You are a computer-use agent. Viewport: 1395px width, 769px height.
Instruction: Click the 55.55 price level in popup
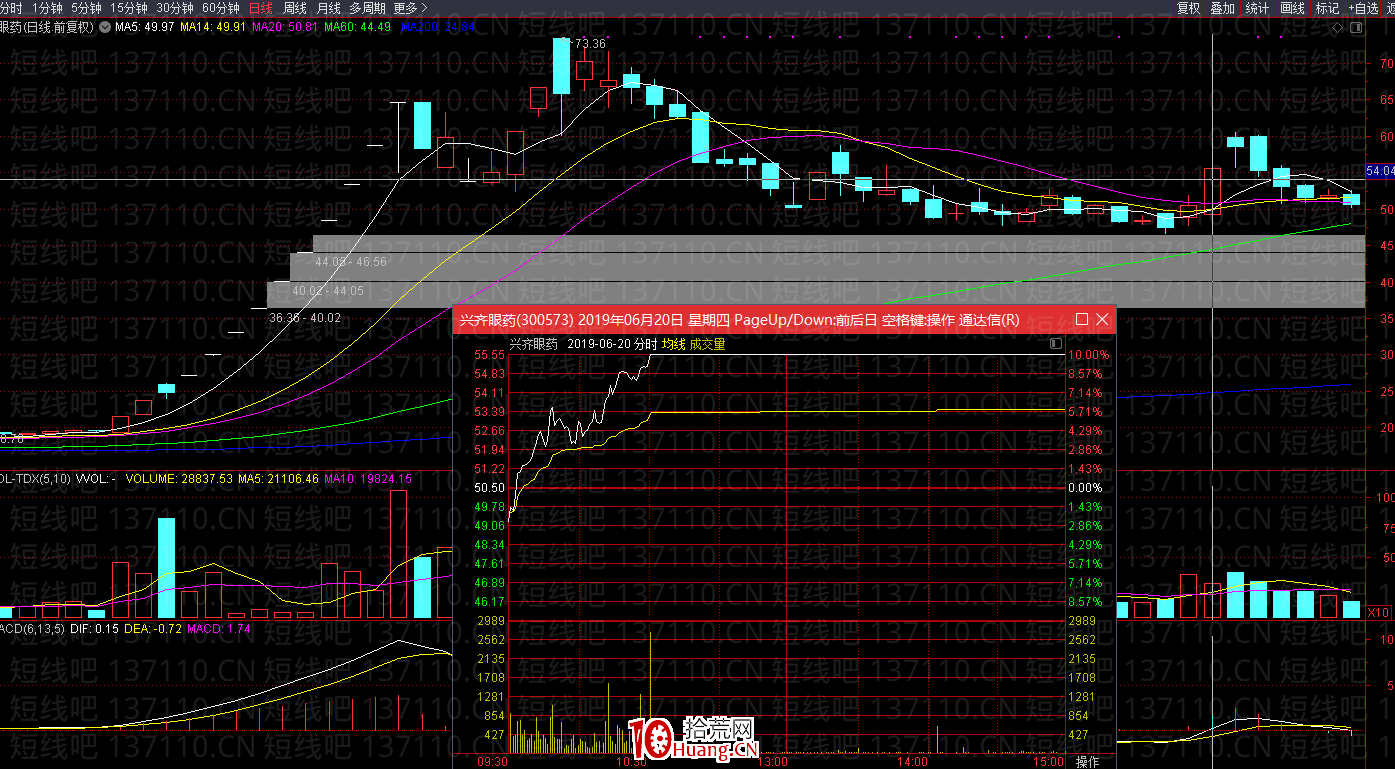489,355
